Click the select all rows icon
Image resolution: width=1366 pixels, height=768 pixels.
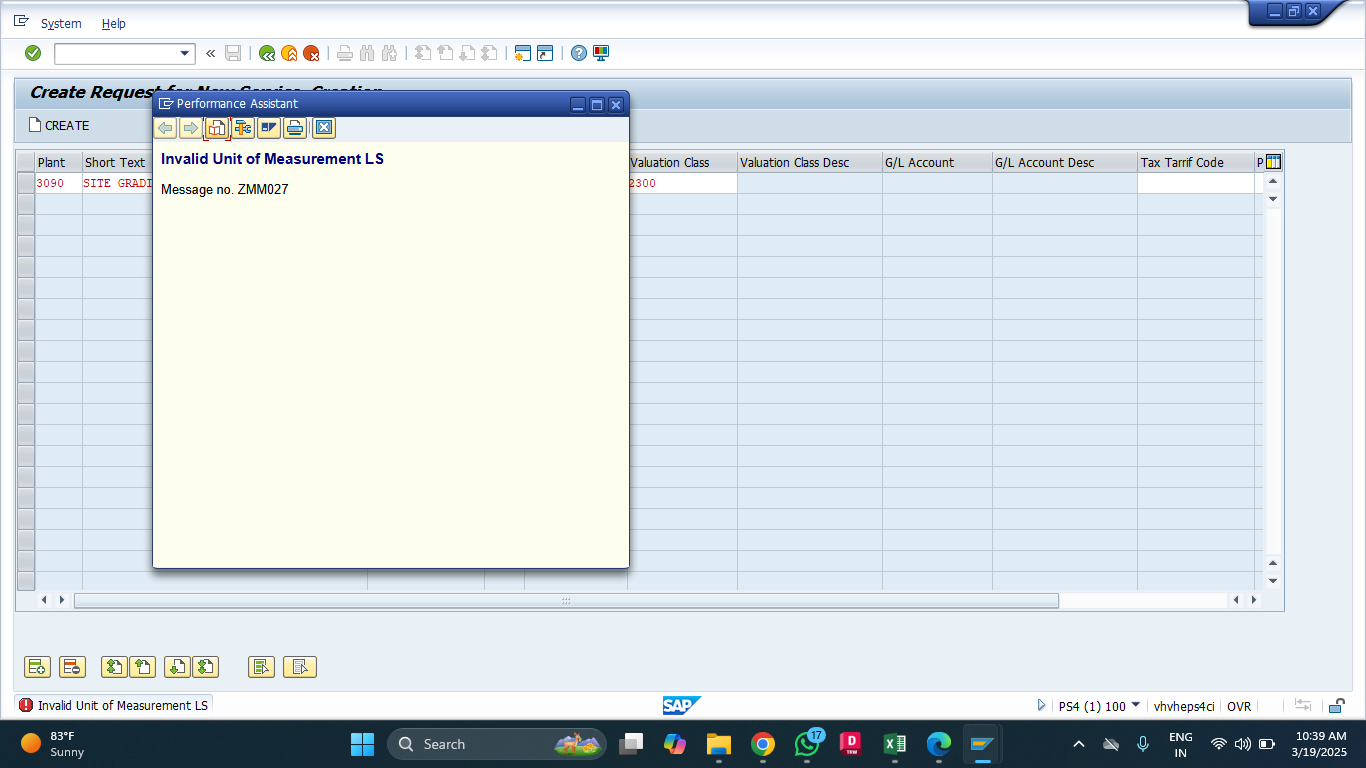click(261, 667)
